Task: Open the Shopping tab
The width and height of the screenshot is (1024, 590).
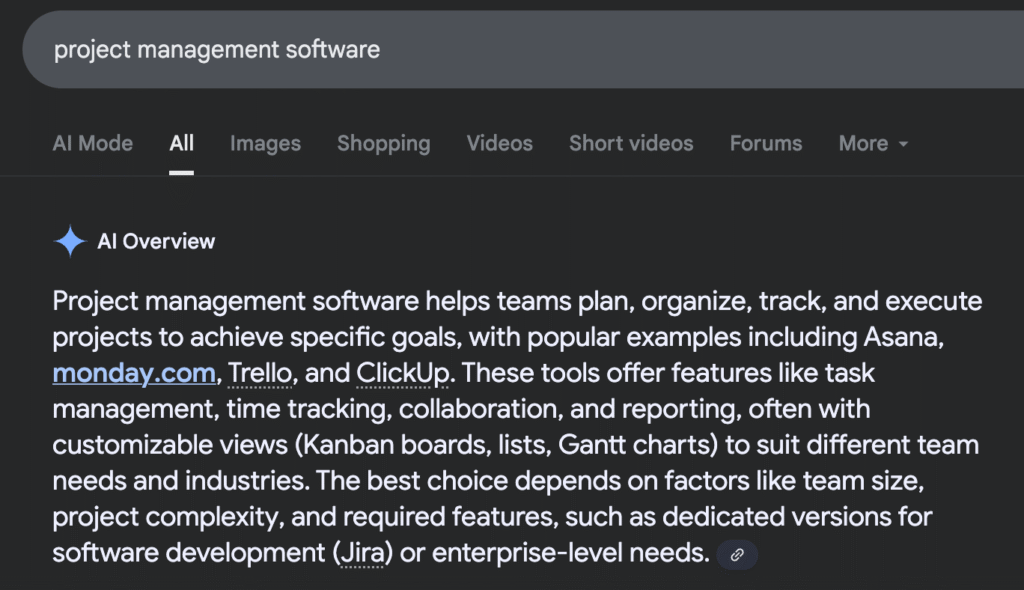Action: click(383, 143)
